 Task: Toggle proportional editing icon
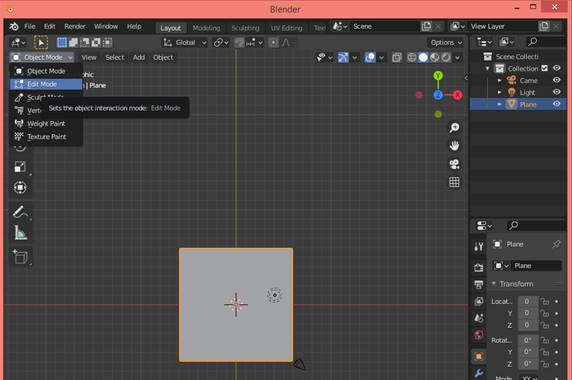pyautogui.click(x=273, y=43)
